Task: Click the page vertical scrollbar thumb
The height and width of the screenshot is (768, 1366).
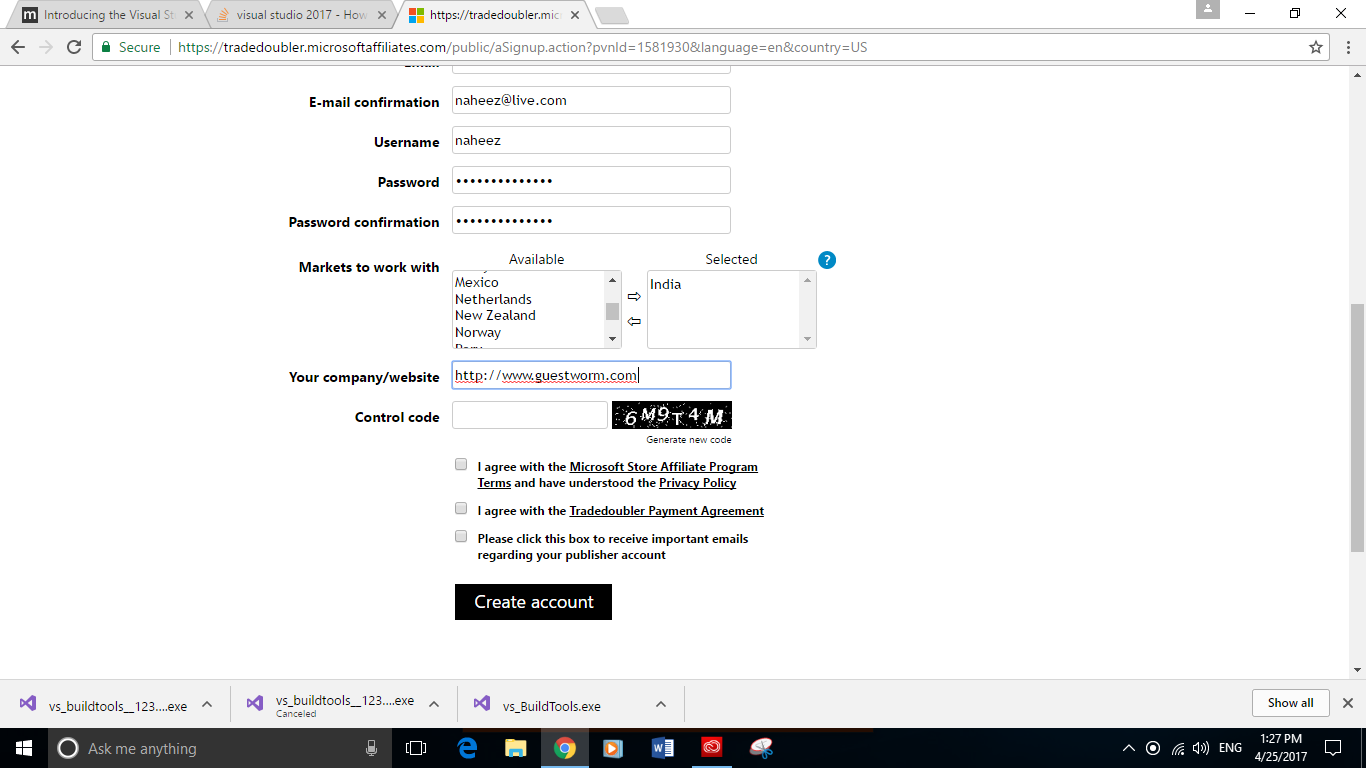Action: click(x=1357, y=427)
